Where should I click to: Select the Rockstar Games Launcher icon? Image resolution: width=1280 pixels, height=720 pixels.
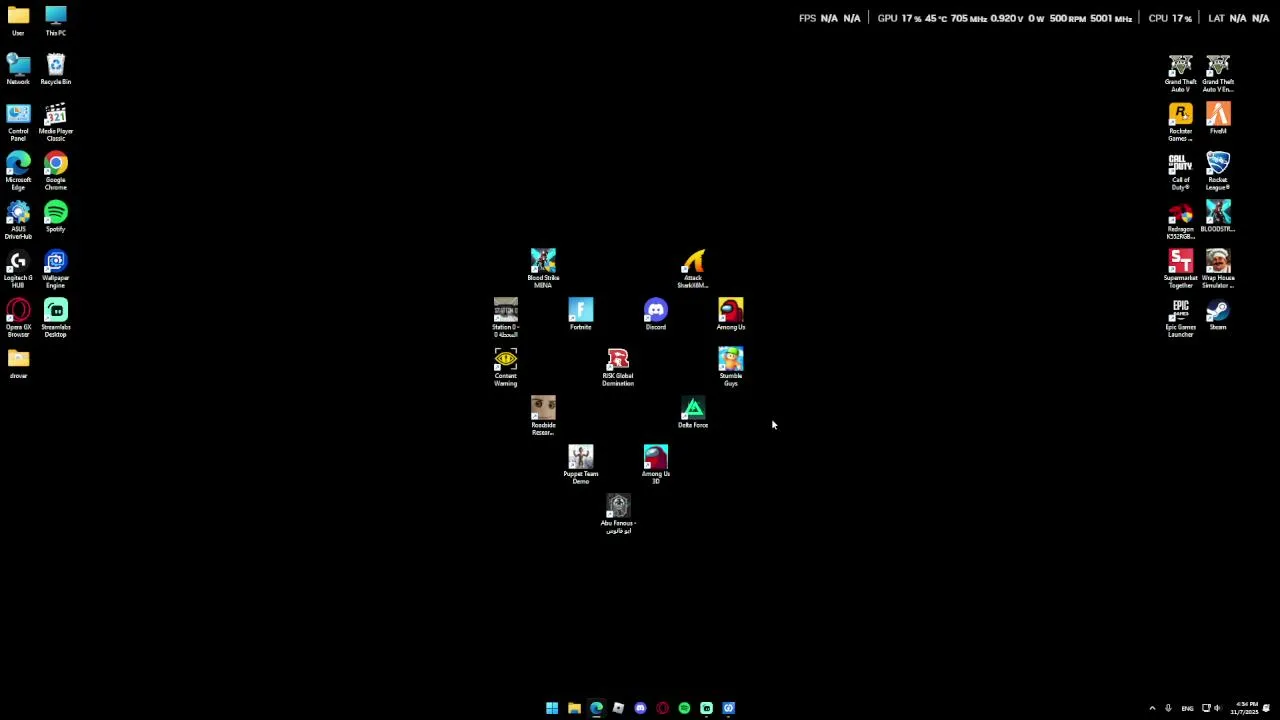tap(1181, 122)
